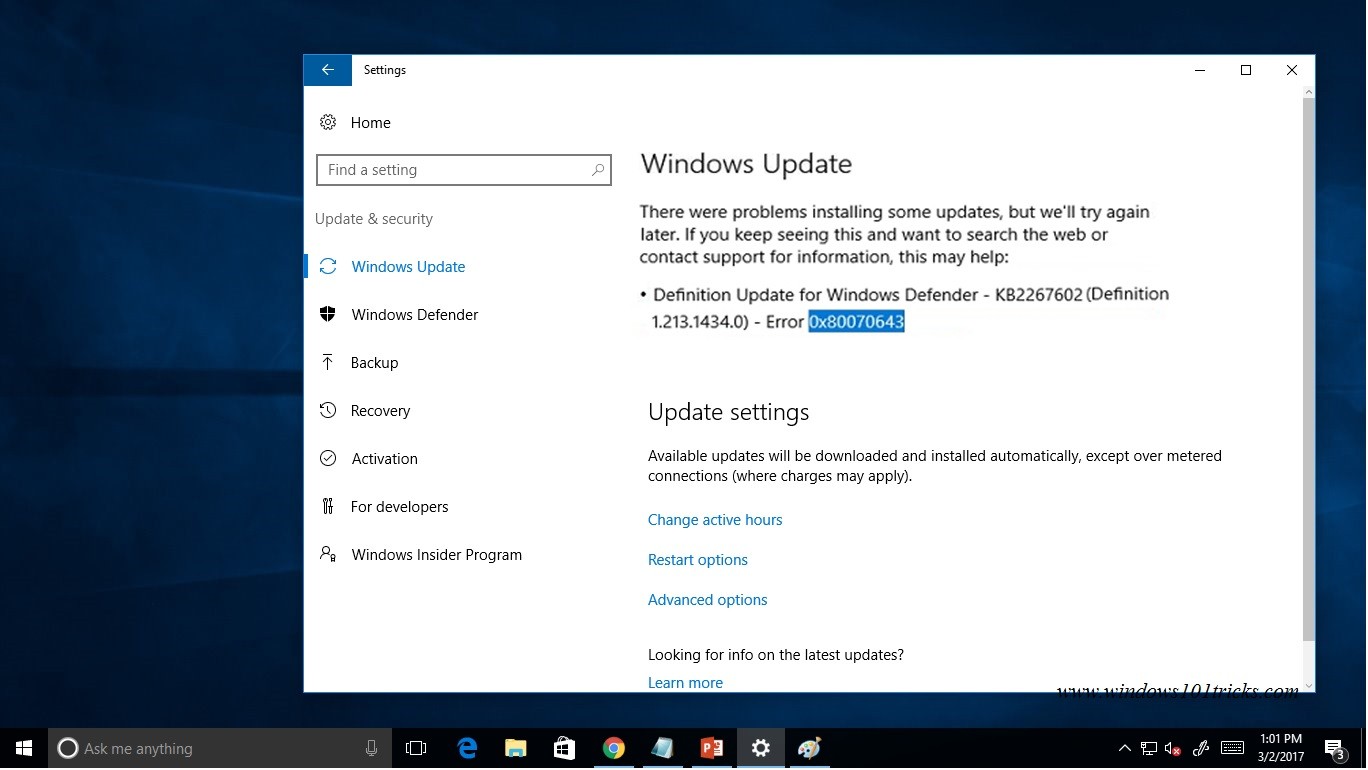Click the Windows Defender shield icon

(327, 314)
